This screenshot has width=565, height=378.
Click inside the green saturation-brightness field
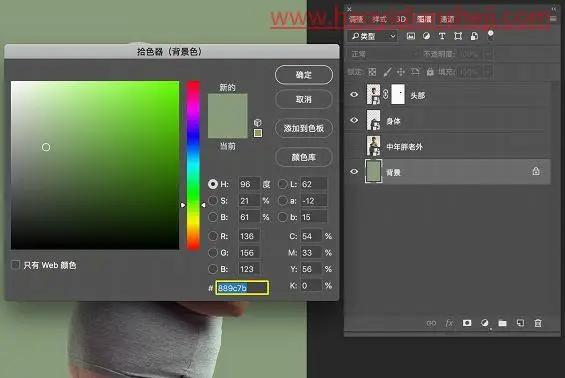pos(95,165)
